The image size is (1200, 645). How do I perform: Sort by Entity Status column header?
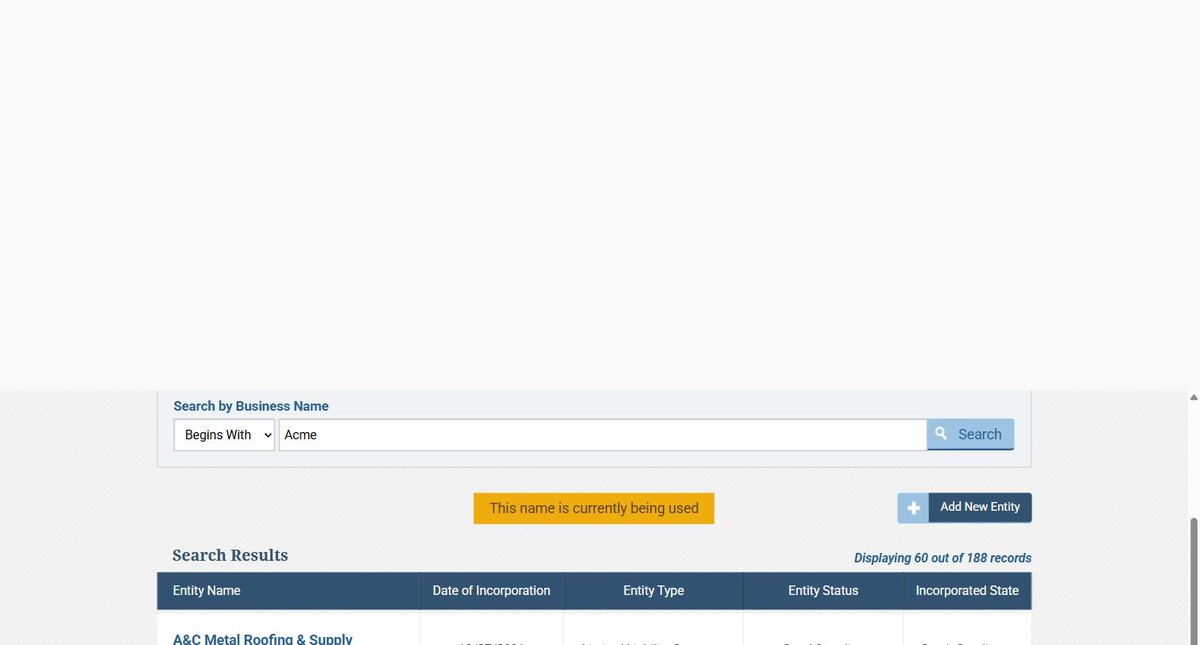pos(823,591)
